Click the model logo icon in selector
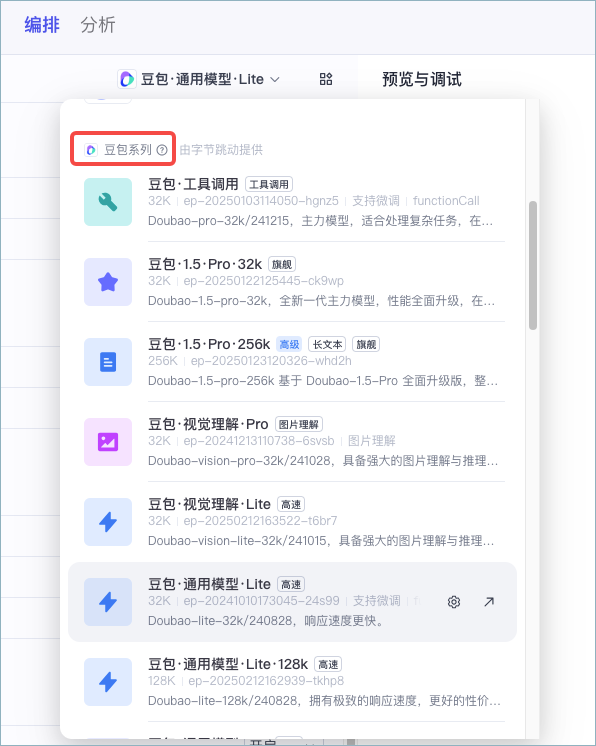The image size is (596, 746). 127,79
